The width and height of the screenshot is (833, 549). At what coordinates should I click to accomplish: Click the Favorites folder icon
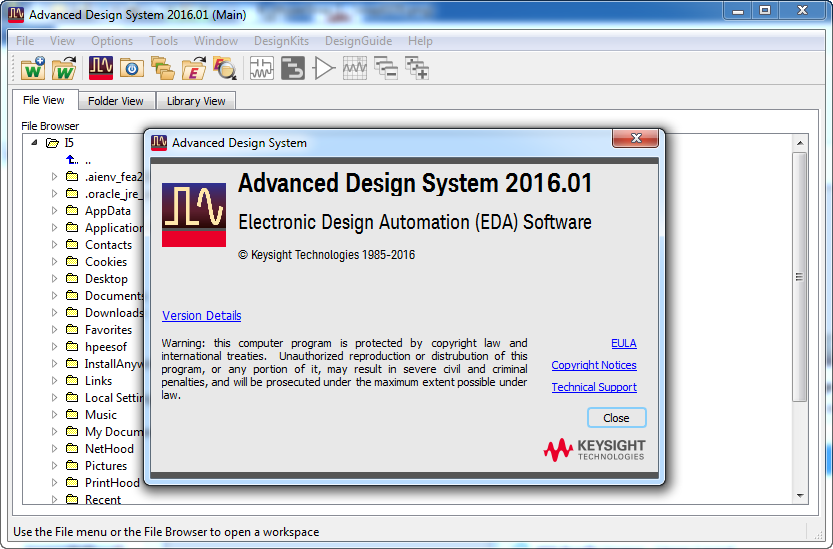72,329
